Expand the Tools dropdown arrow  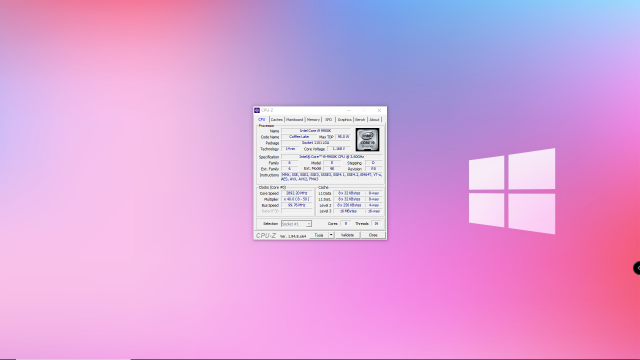[331, 235]
